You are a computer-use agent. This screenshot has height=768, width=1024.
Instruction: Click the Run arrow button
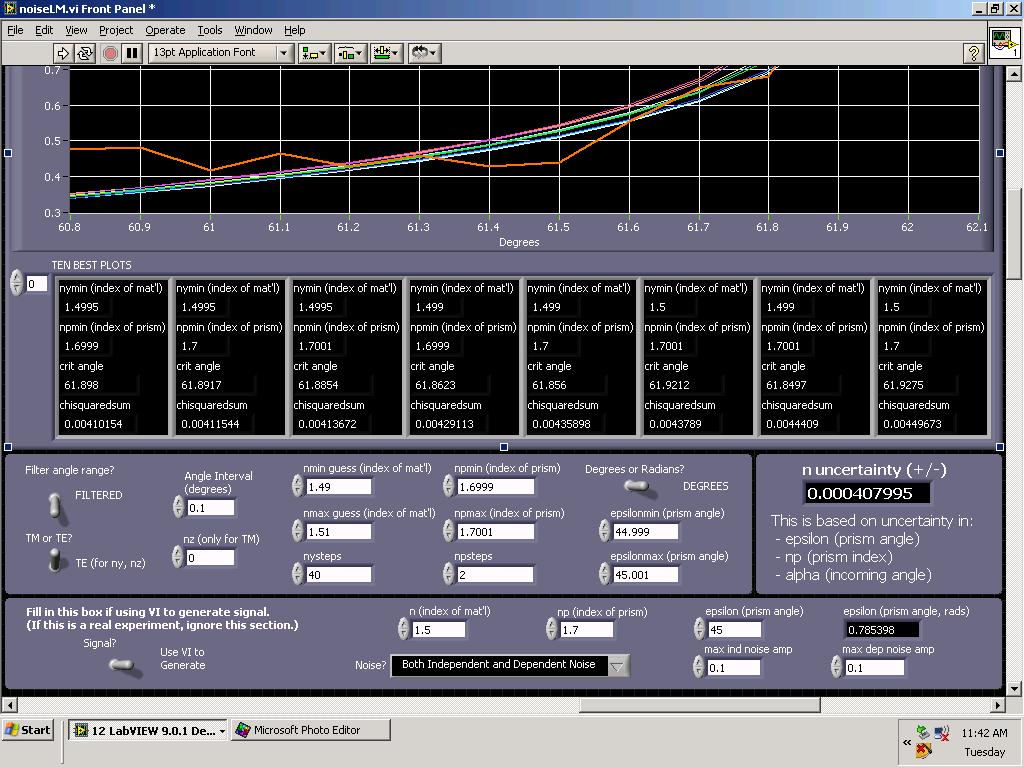tap(63, 53)
